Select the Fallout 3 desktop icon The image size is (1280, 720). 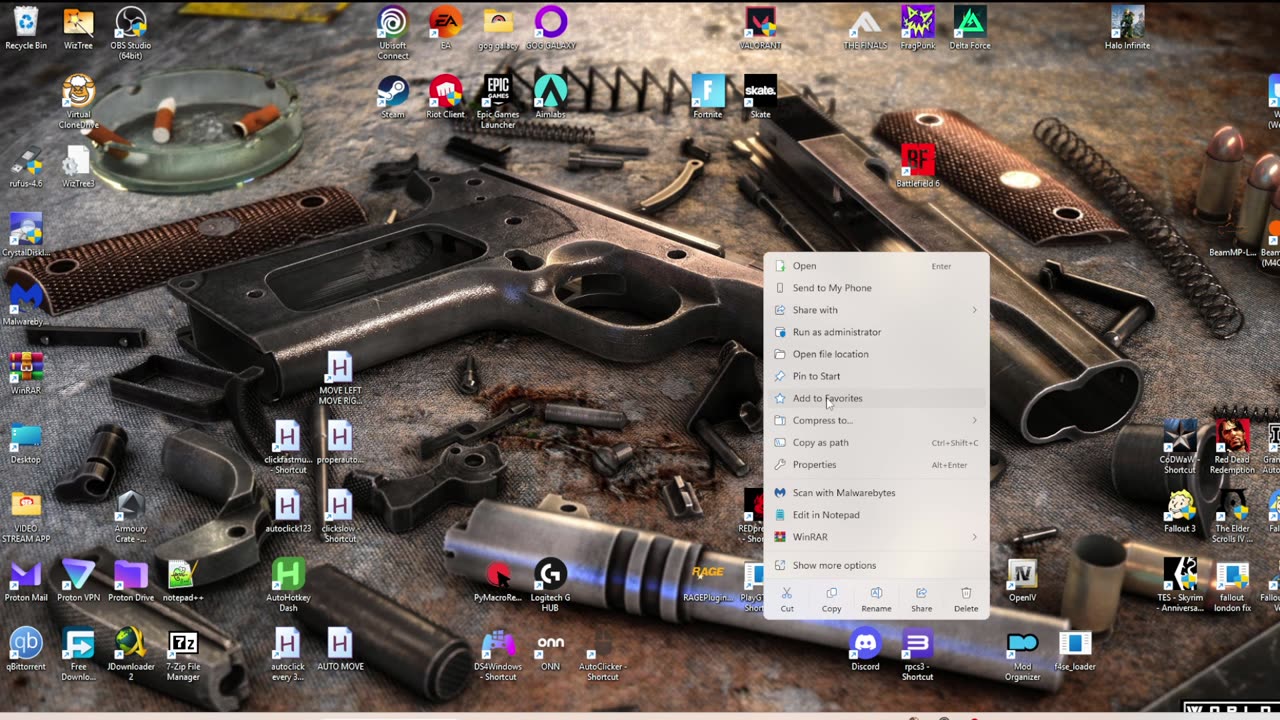click(x=1180, y=511)
